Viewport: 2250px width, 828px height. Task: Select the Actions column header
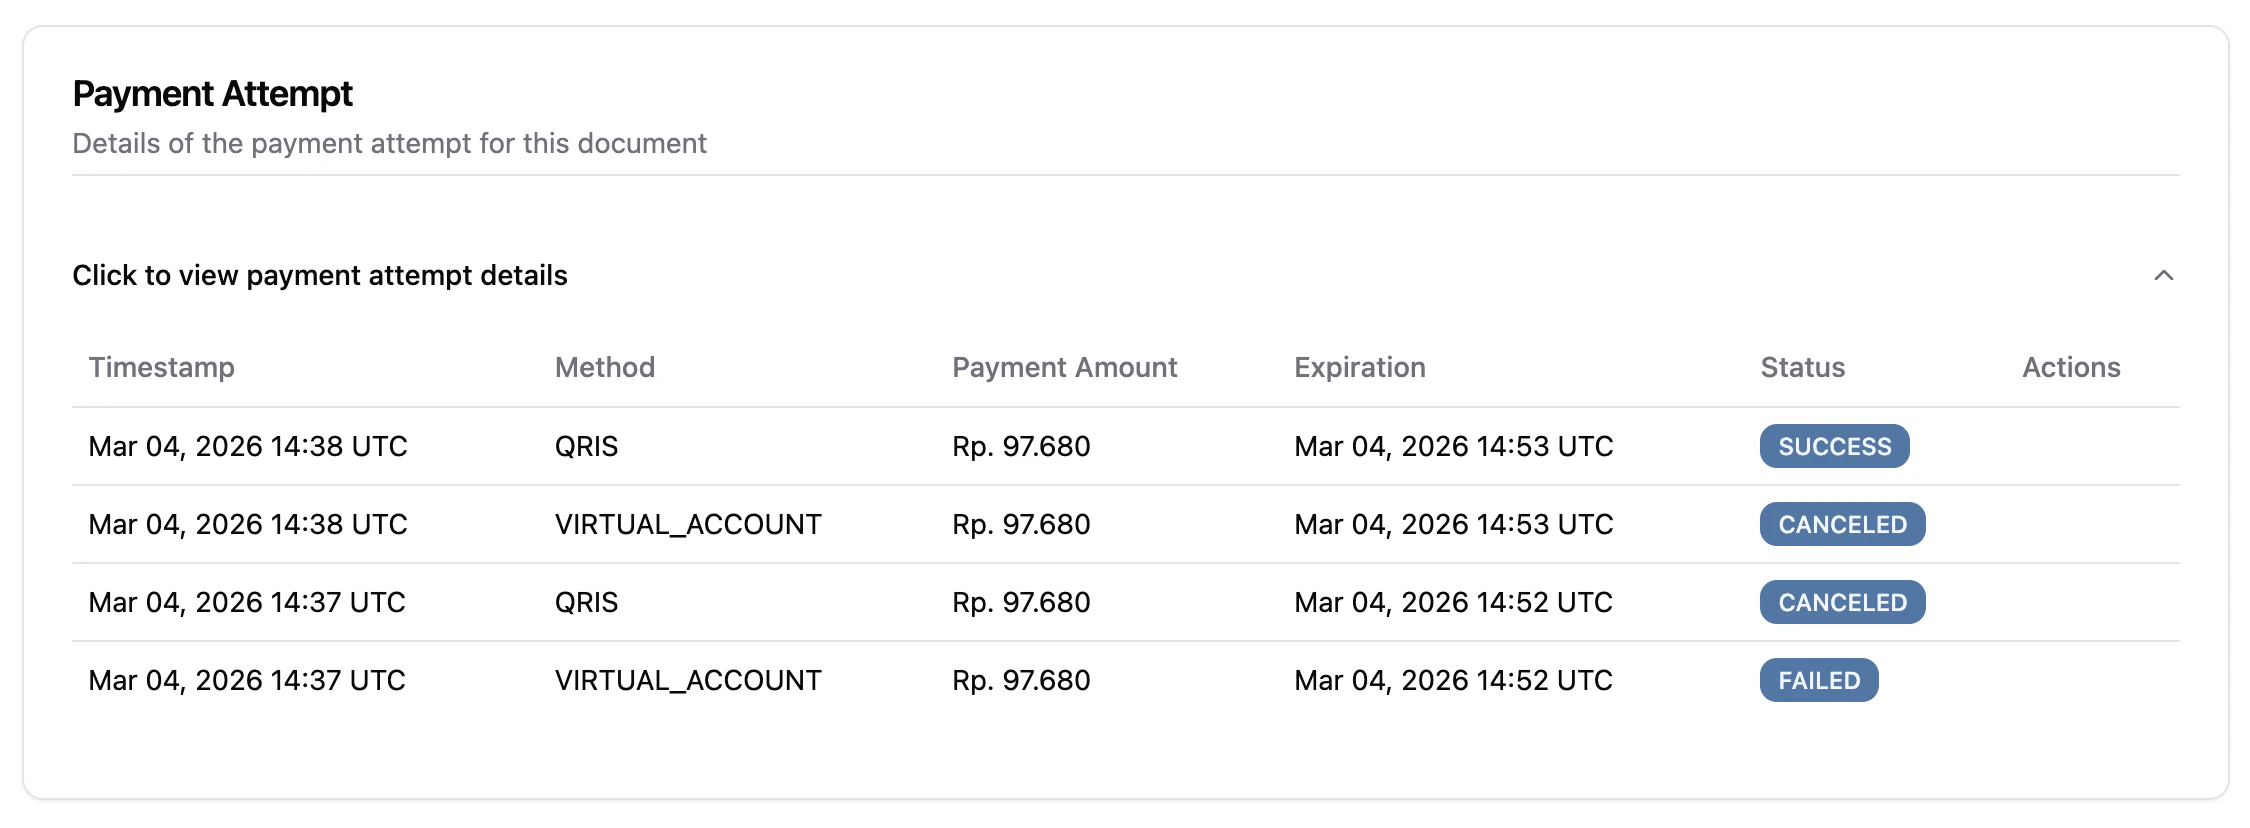2071,367
